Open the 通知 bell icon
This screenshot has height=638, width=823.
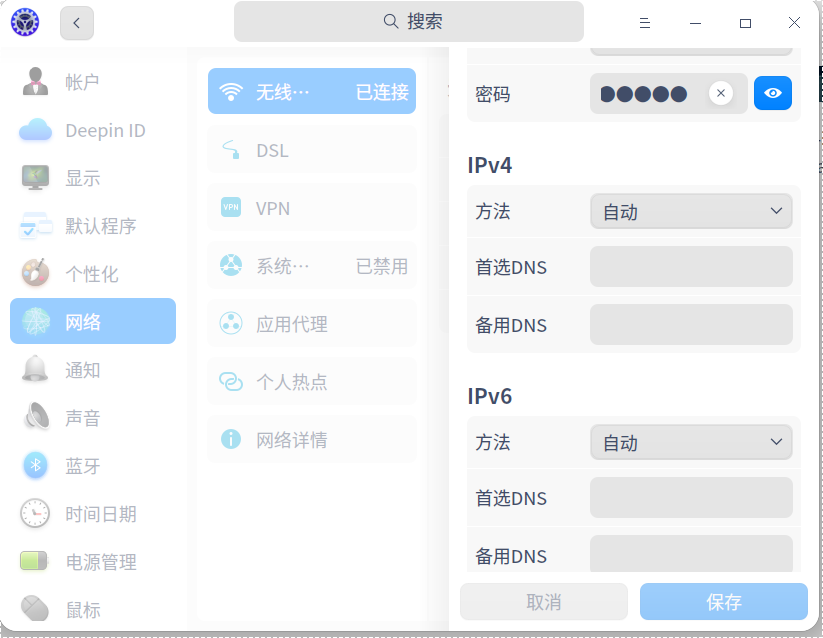click(x=35, y=369)
